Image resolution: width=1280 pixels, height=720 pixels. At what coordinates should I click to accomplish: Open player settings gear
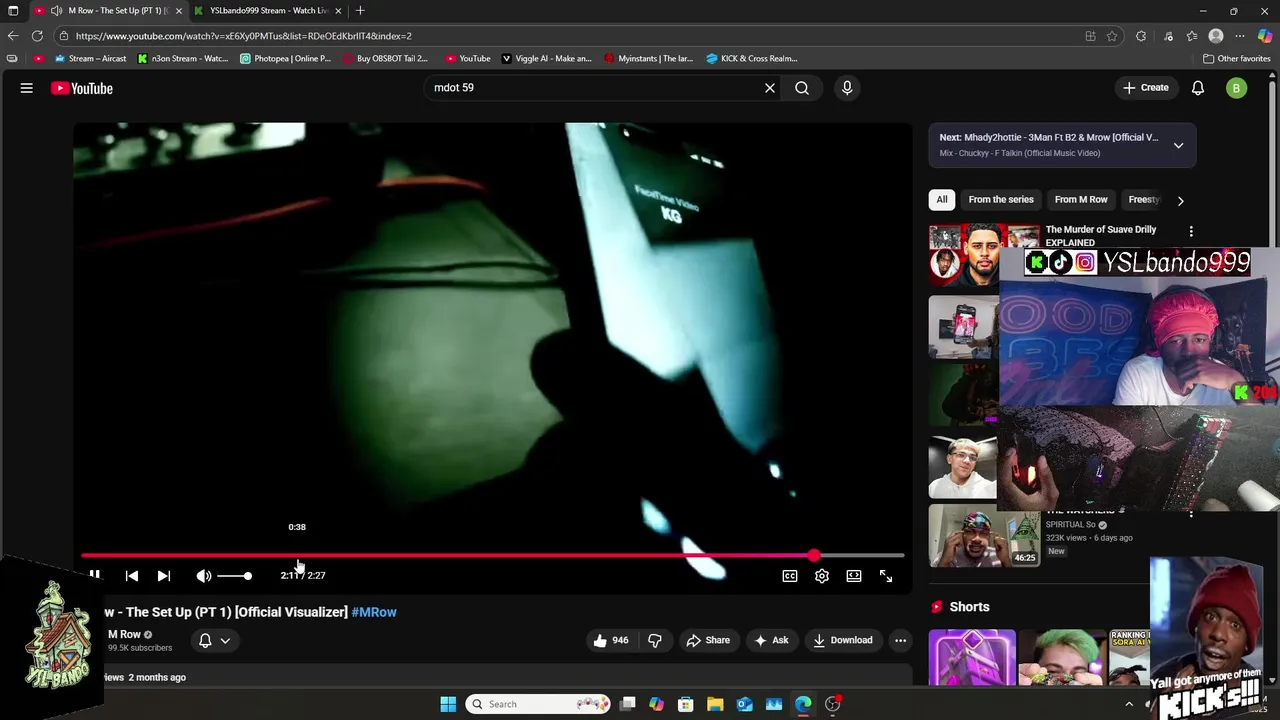point(822,576)
